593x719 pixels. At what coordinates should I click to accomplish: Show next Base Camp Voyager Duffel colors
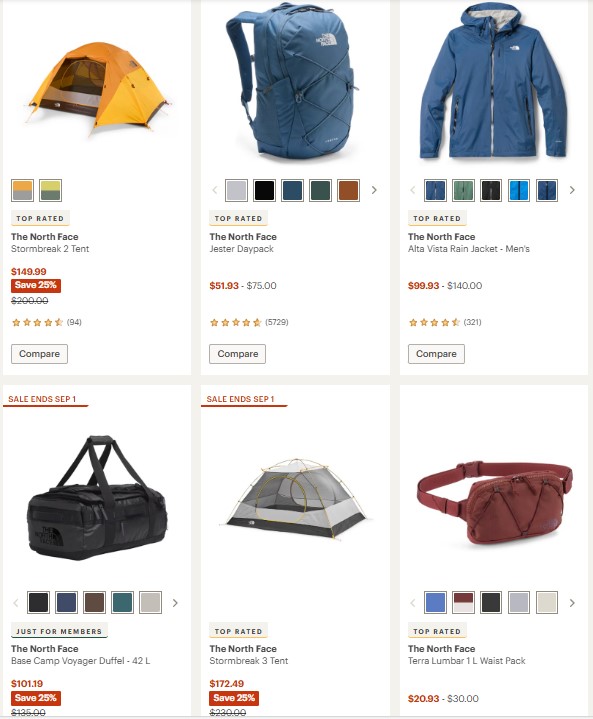coord(175,603)
